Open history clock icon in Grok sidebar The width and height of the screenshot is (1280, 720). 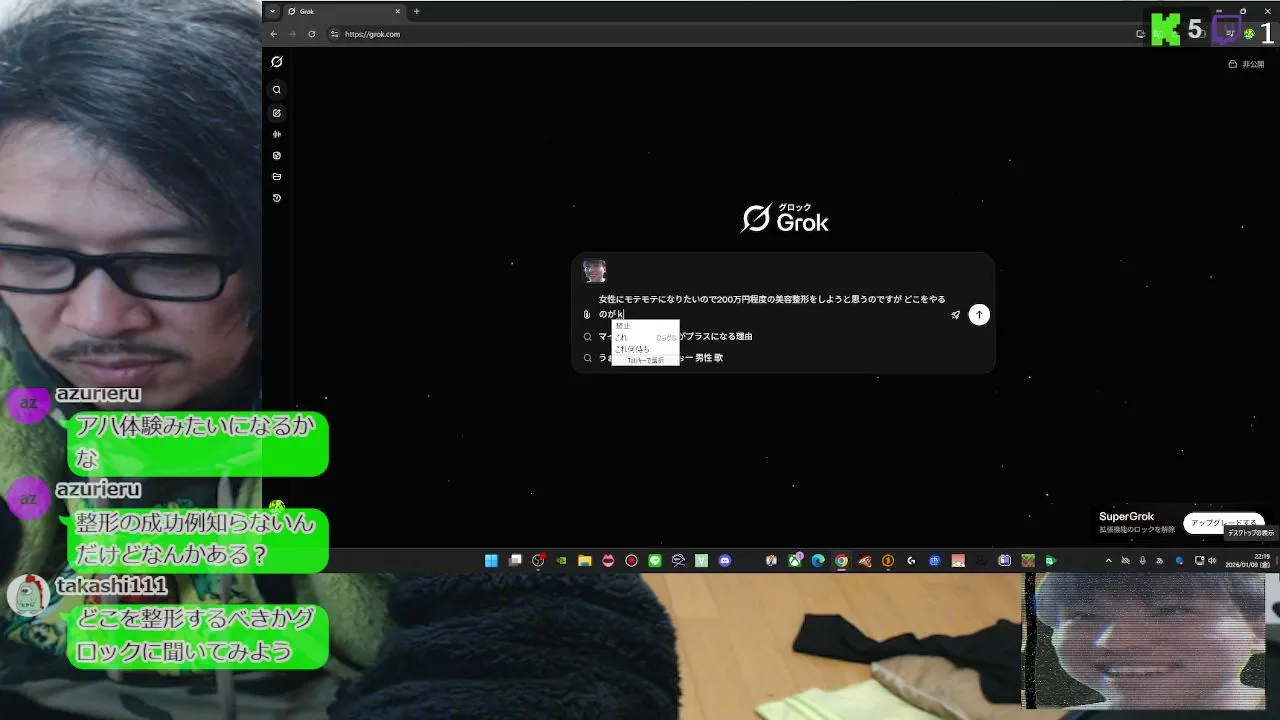tap(277, 198)
